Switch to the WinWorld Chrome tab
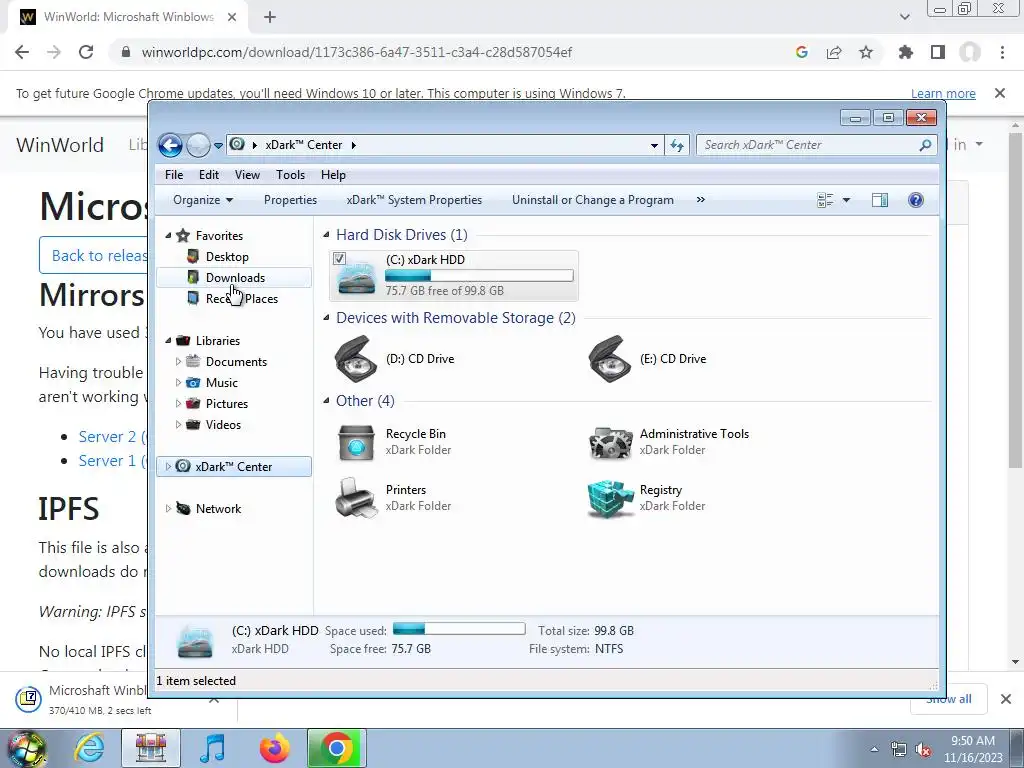Viewport: 1024px width, 768px height. (x=128, y=18)
